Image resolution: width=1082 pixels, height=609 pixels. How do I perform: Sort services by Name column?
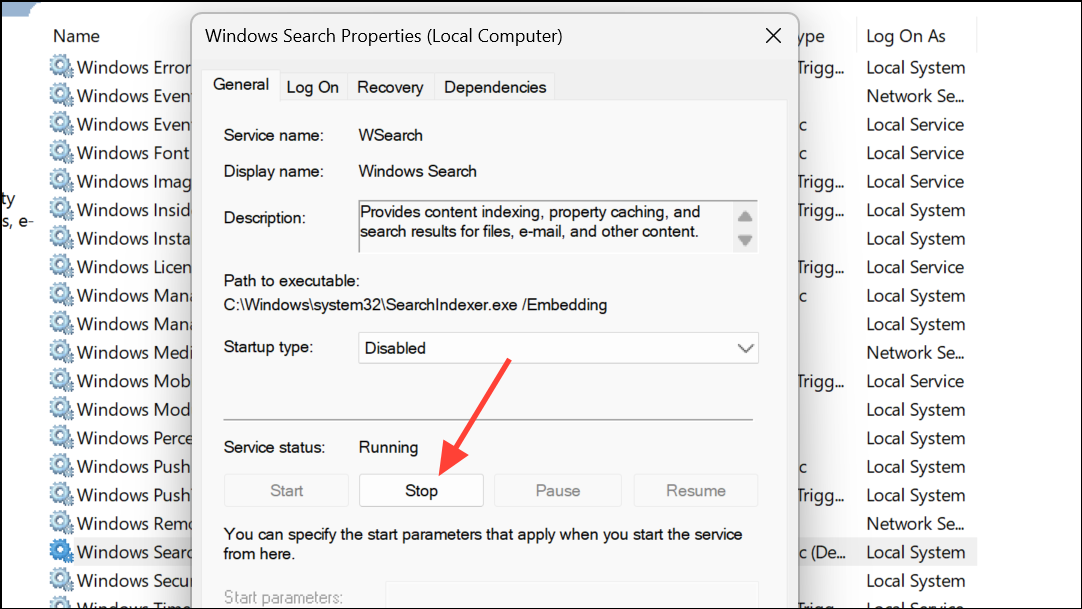pos(77,36)
